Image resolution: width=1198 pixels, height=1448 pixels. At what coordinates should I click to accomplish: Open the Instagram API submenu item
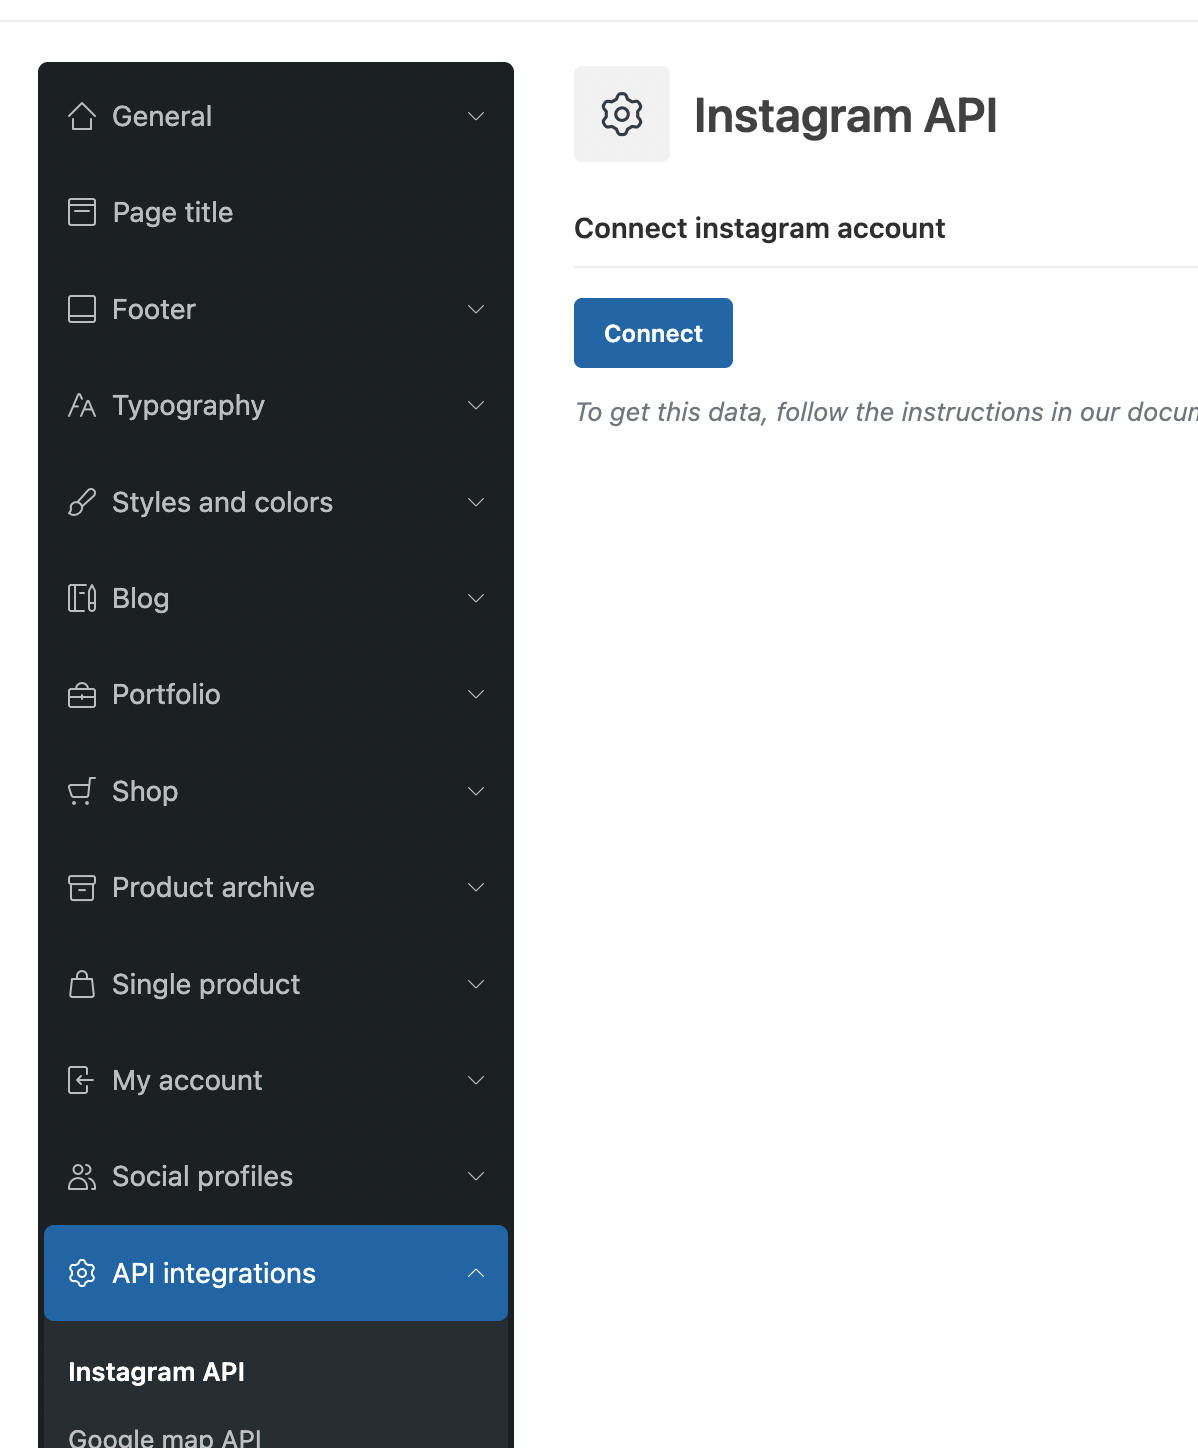click(x=157, y=1372)
